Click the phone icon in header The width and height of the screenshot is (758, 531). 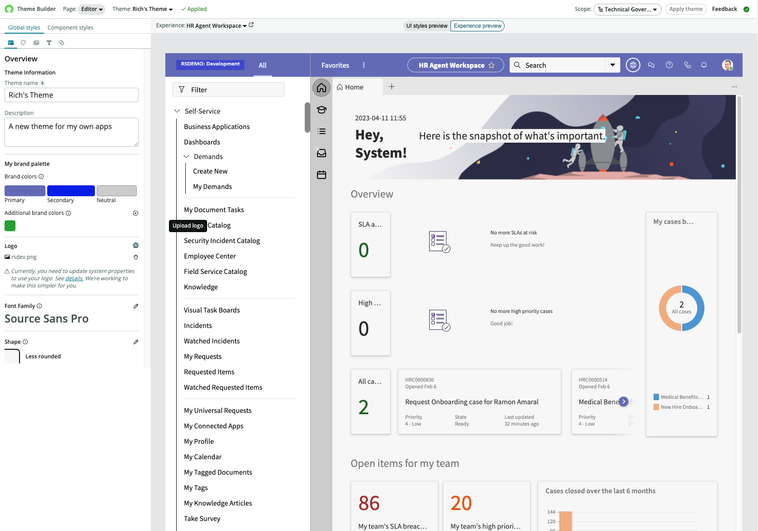pos(687,65)
